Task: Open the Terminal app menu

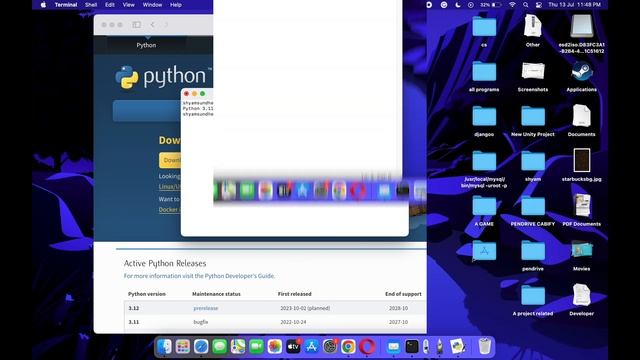Action: pyautogui.click(x=66, y=5)
